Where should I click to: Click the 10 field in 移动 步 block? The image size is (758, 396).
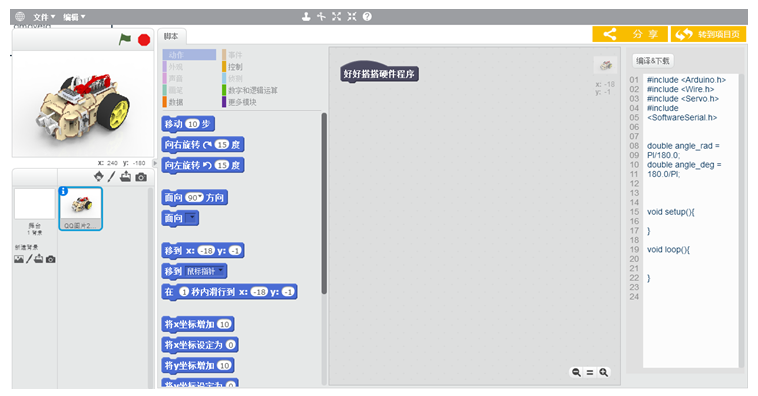(193, 124)
